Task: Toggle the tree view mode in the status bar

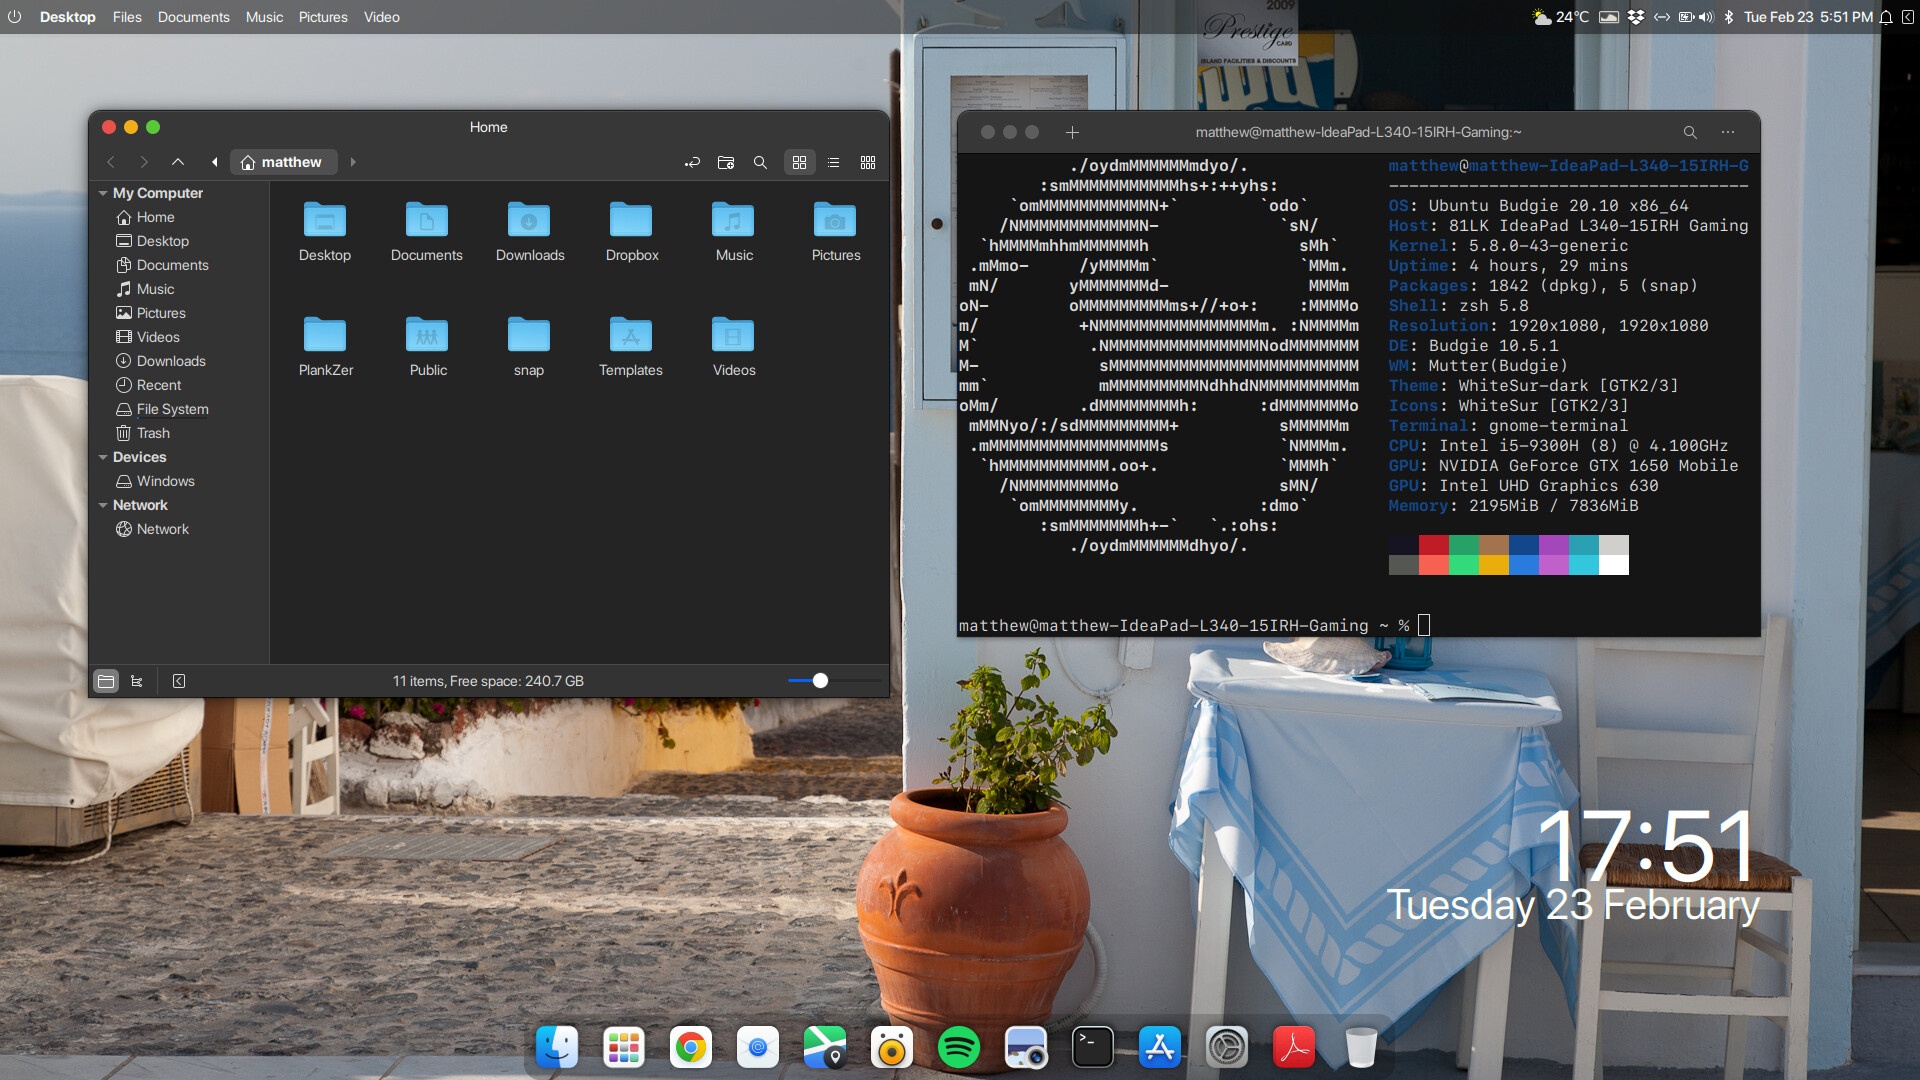Action: [x=137, y=681]
